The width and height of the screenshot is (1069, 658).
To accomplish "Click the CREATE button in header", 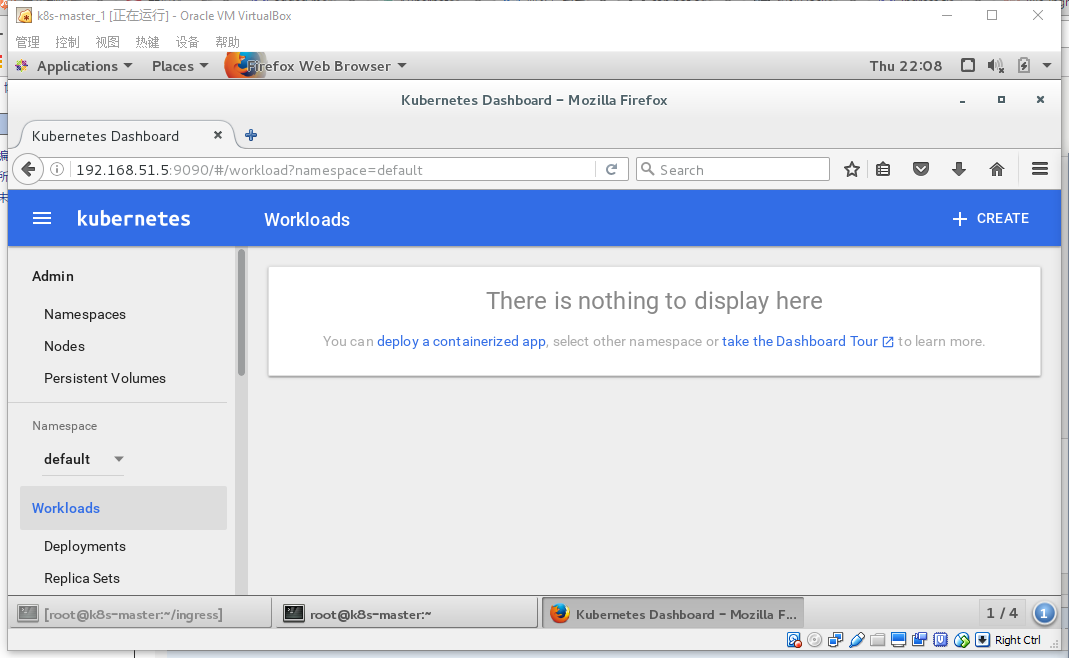I will coord(990,219).
